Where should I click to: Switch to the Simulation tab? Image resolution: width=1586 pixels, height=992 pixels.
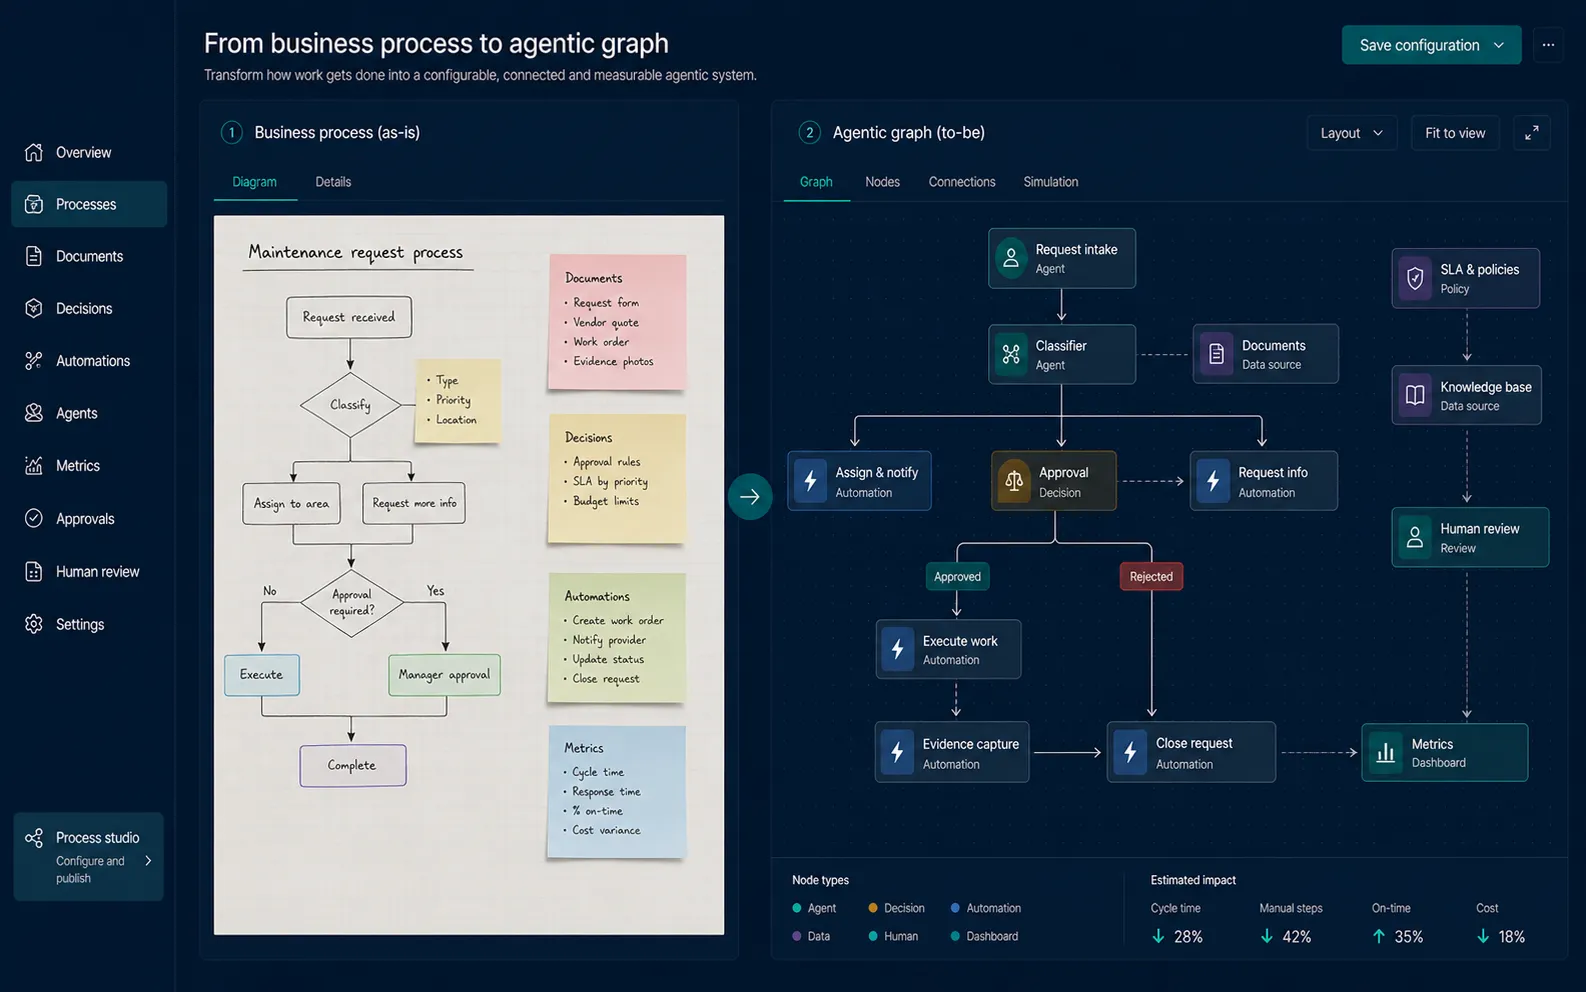tap(1051, 182)
